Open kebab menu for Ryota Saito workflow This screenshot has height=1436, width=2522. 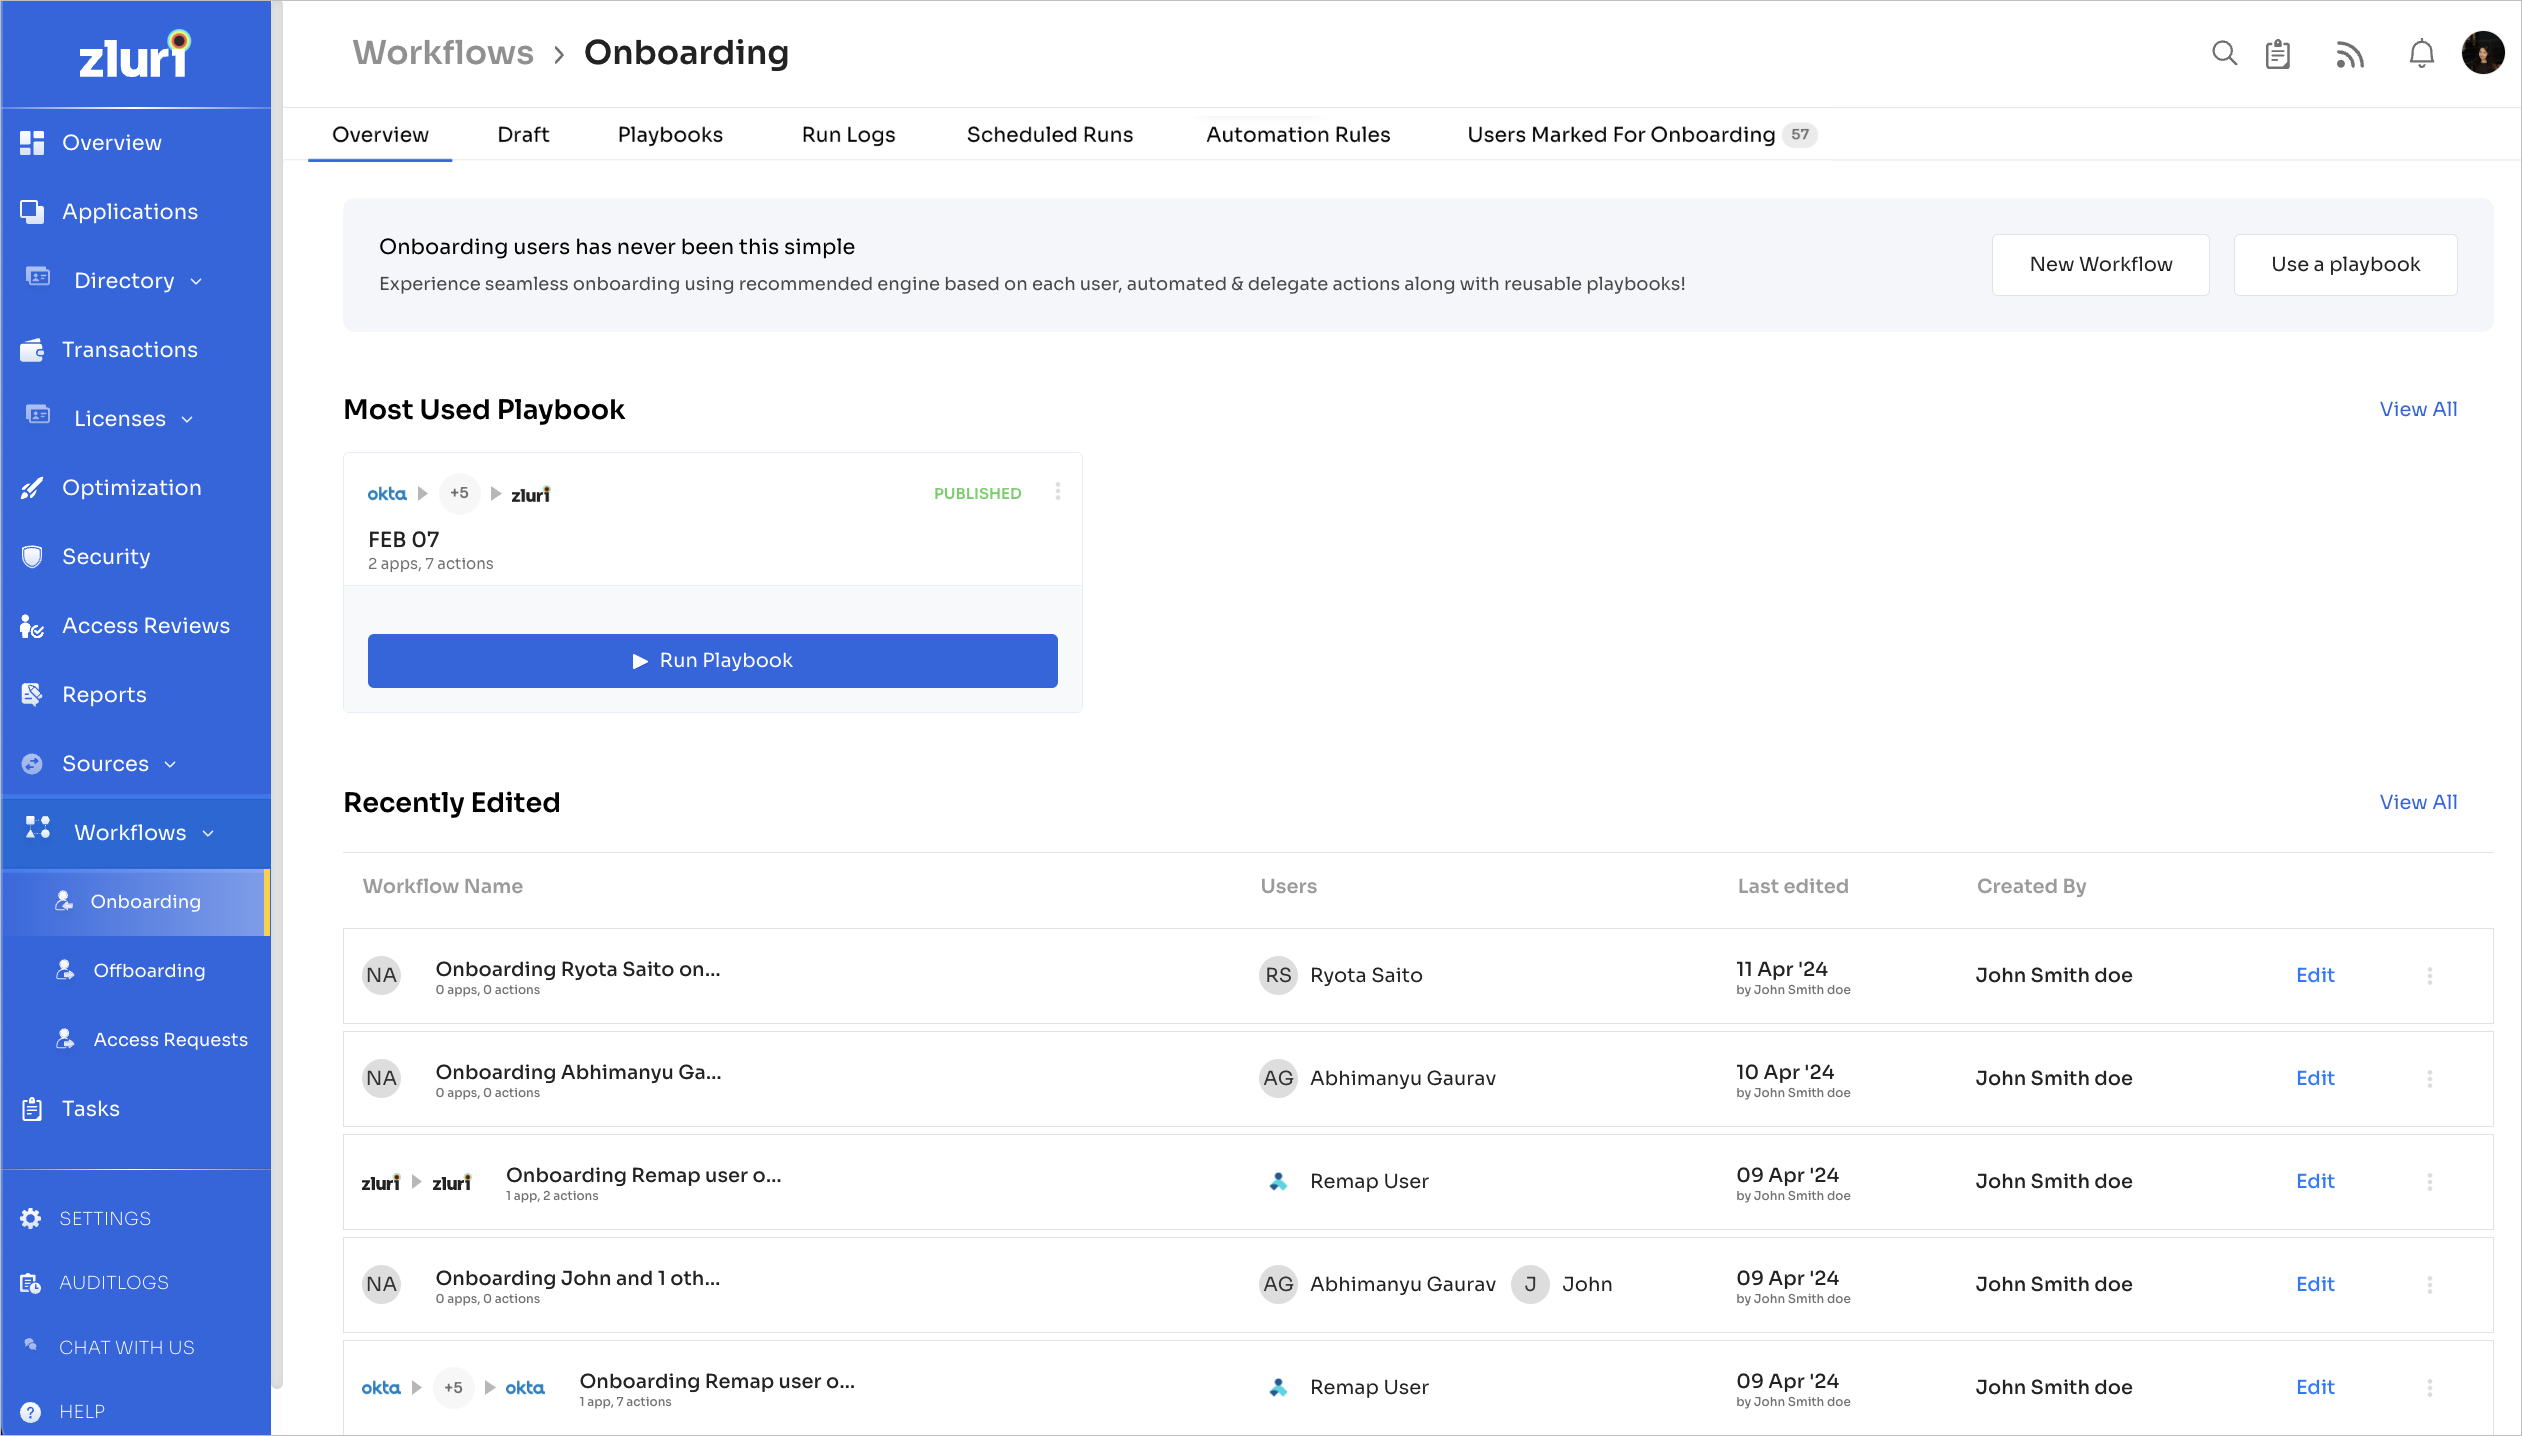click(x=2429, y=975)
